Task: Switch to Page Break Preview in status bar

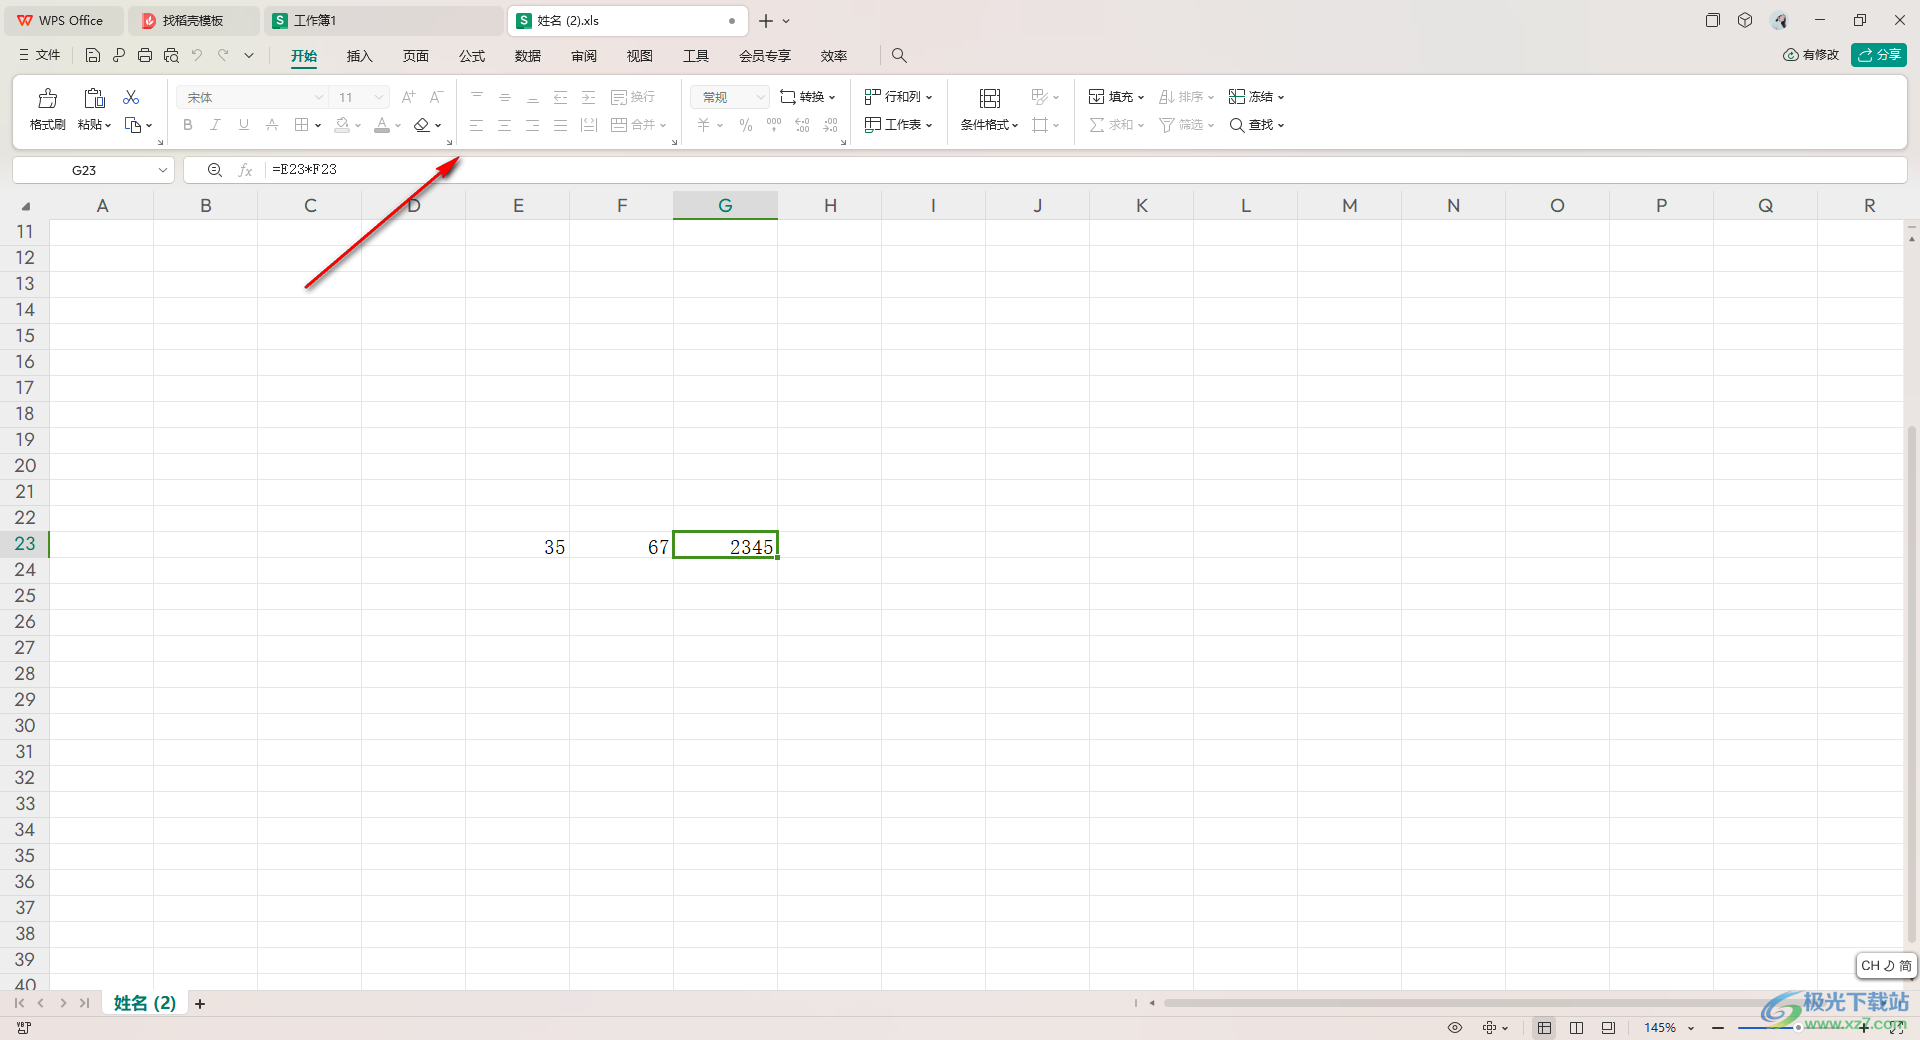Action: tap(1608, 1028)
